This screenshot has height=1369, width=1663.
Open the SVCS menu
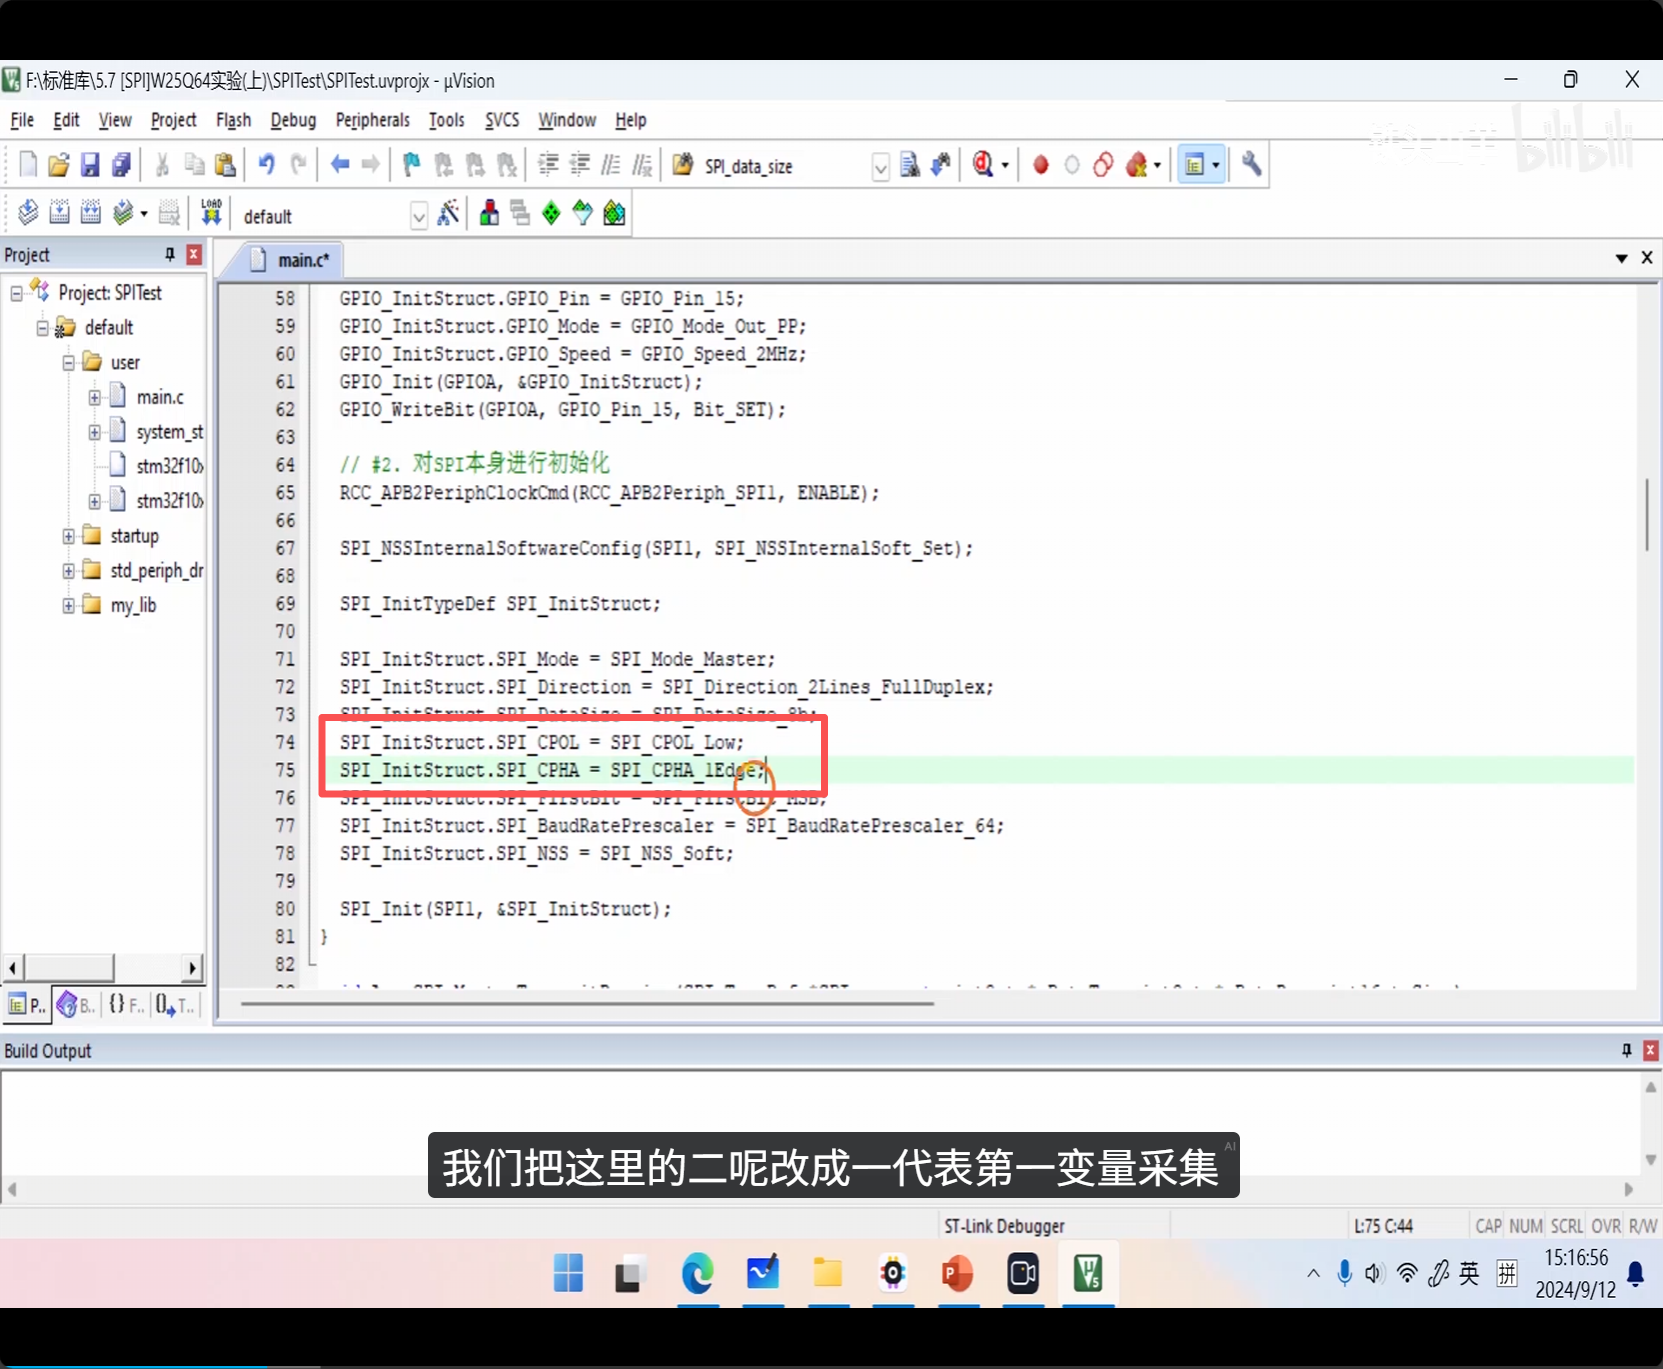[x=502, y=120]
